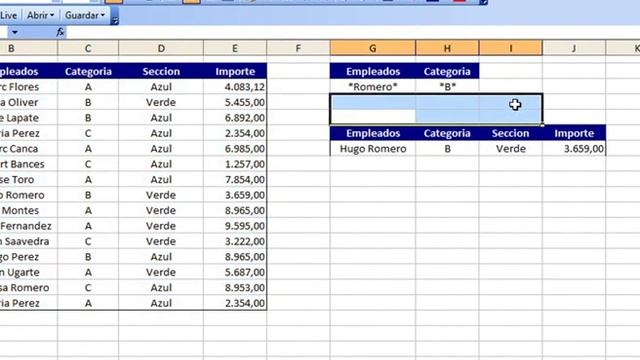
Task: Click the Flores employee cell
Action: point(29,87)
